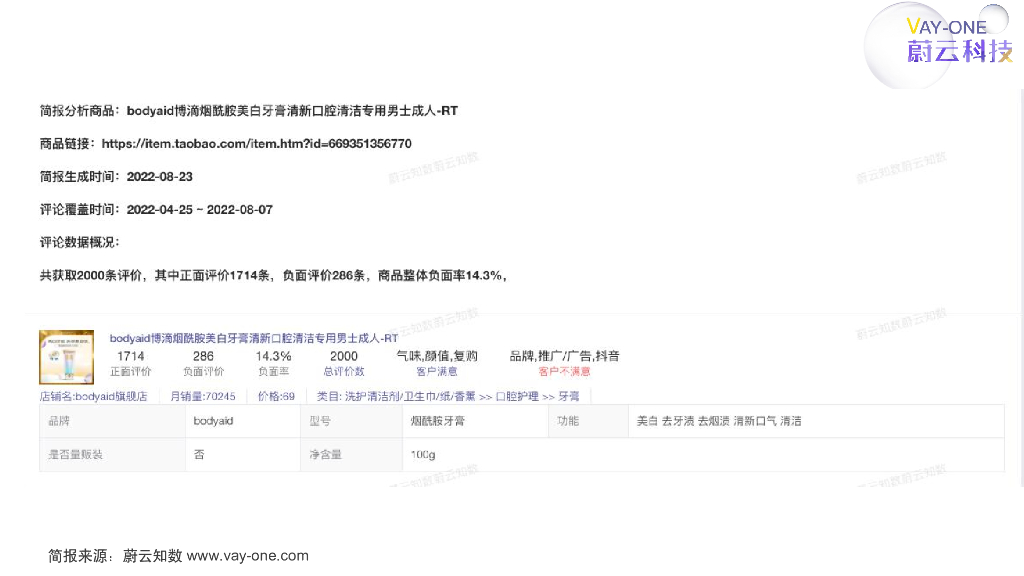
Task: Click the 品牌,推广/广告,抖音 keywords
Action: (x=564, y=356)
